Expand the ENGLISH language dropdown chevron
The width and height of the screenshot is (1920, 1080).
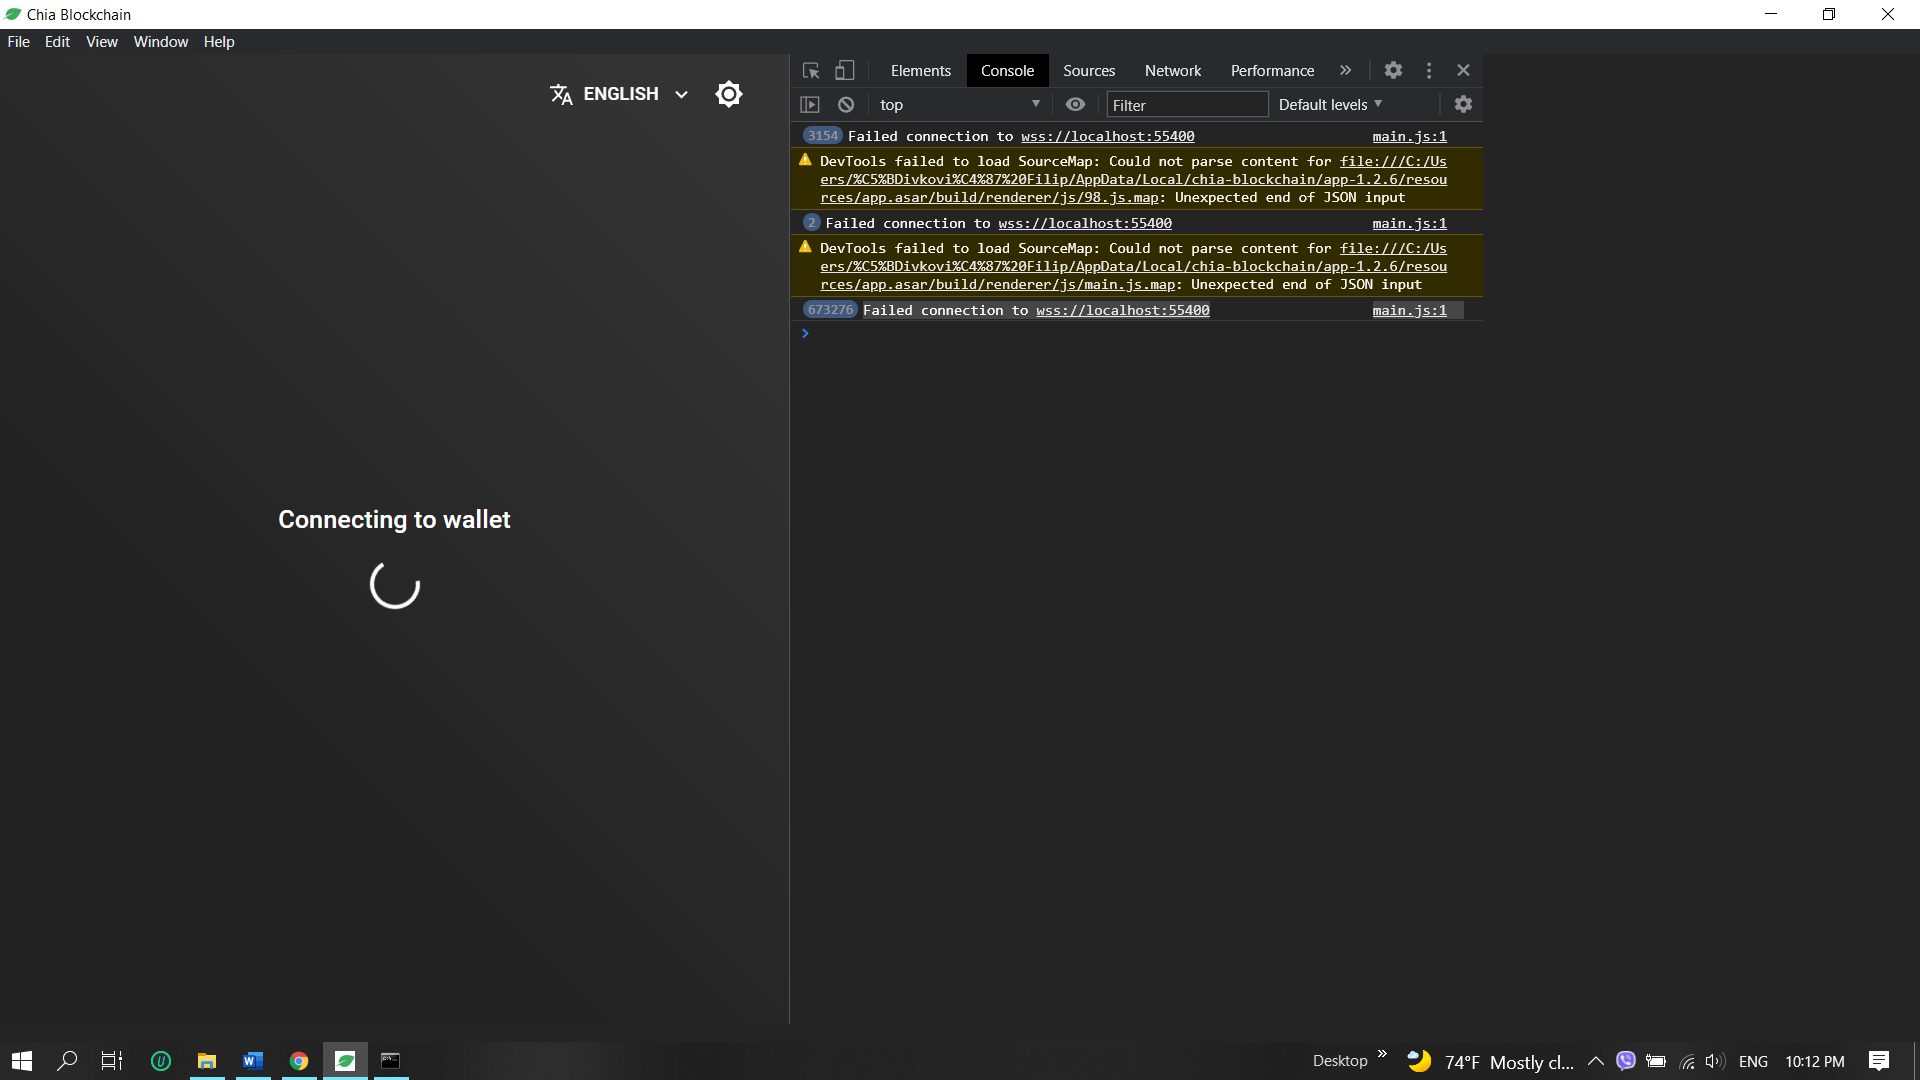pos(681,94)
